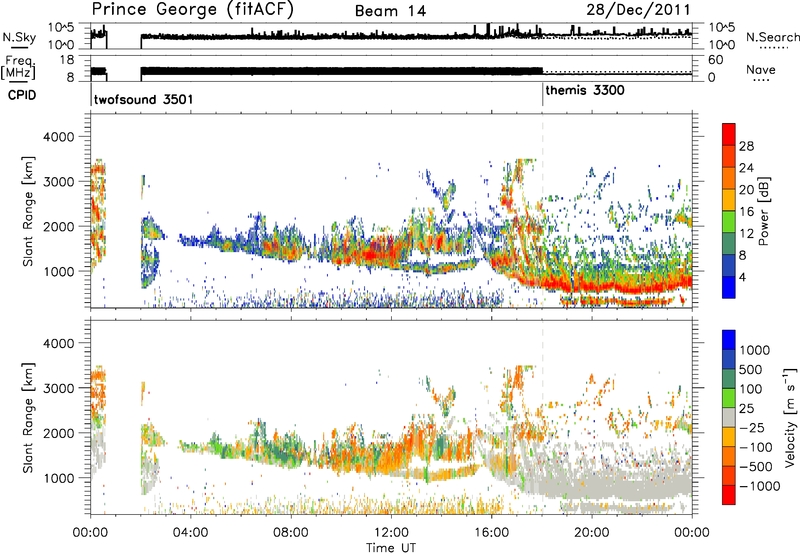Click the '60' Nave axis tick label
This screenshot has width=800, height=554.
[x=715, y=60]
